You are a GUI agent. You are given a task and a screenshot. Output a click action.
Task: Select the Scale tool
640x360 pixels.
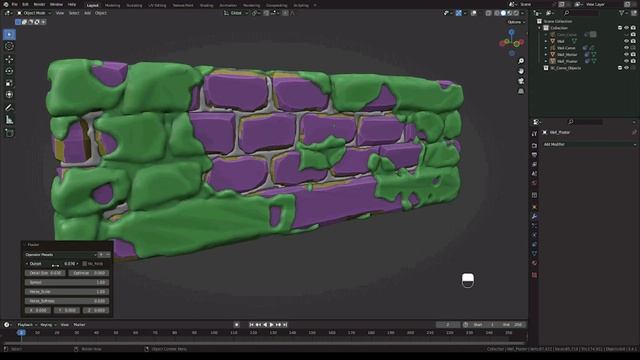coord(9,83)
